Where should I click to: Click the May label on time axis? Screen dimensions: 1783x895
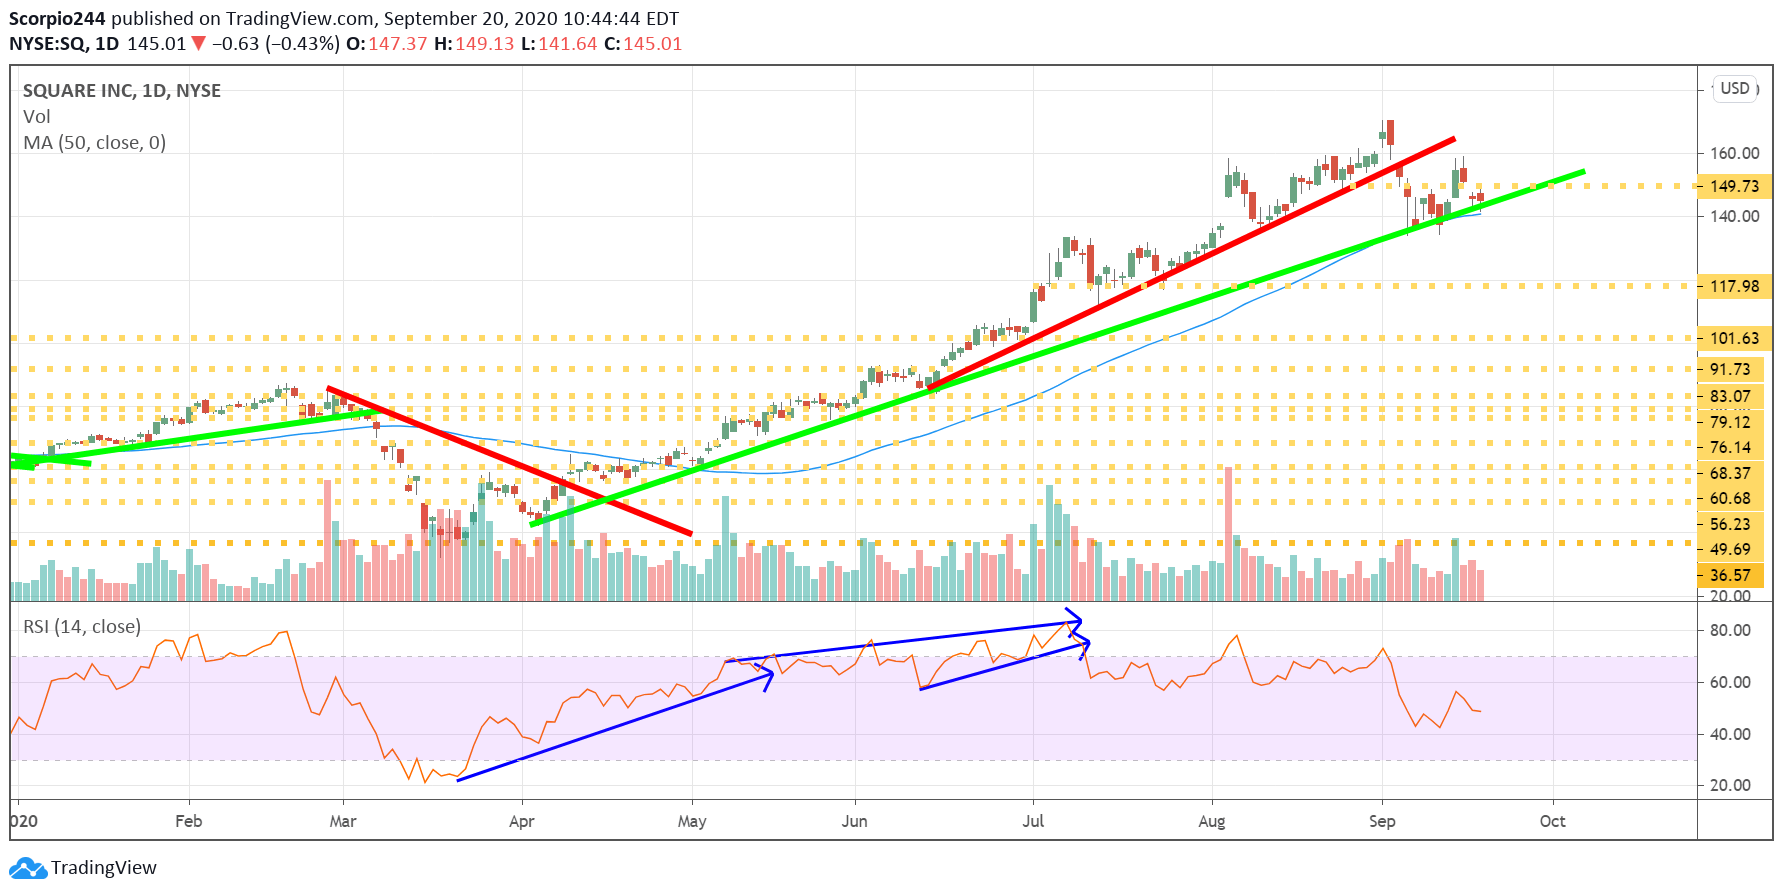[x=692, y=822]
